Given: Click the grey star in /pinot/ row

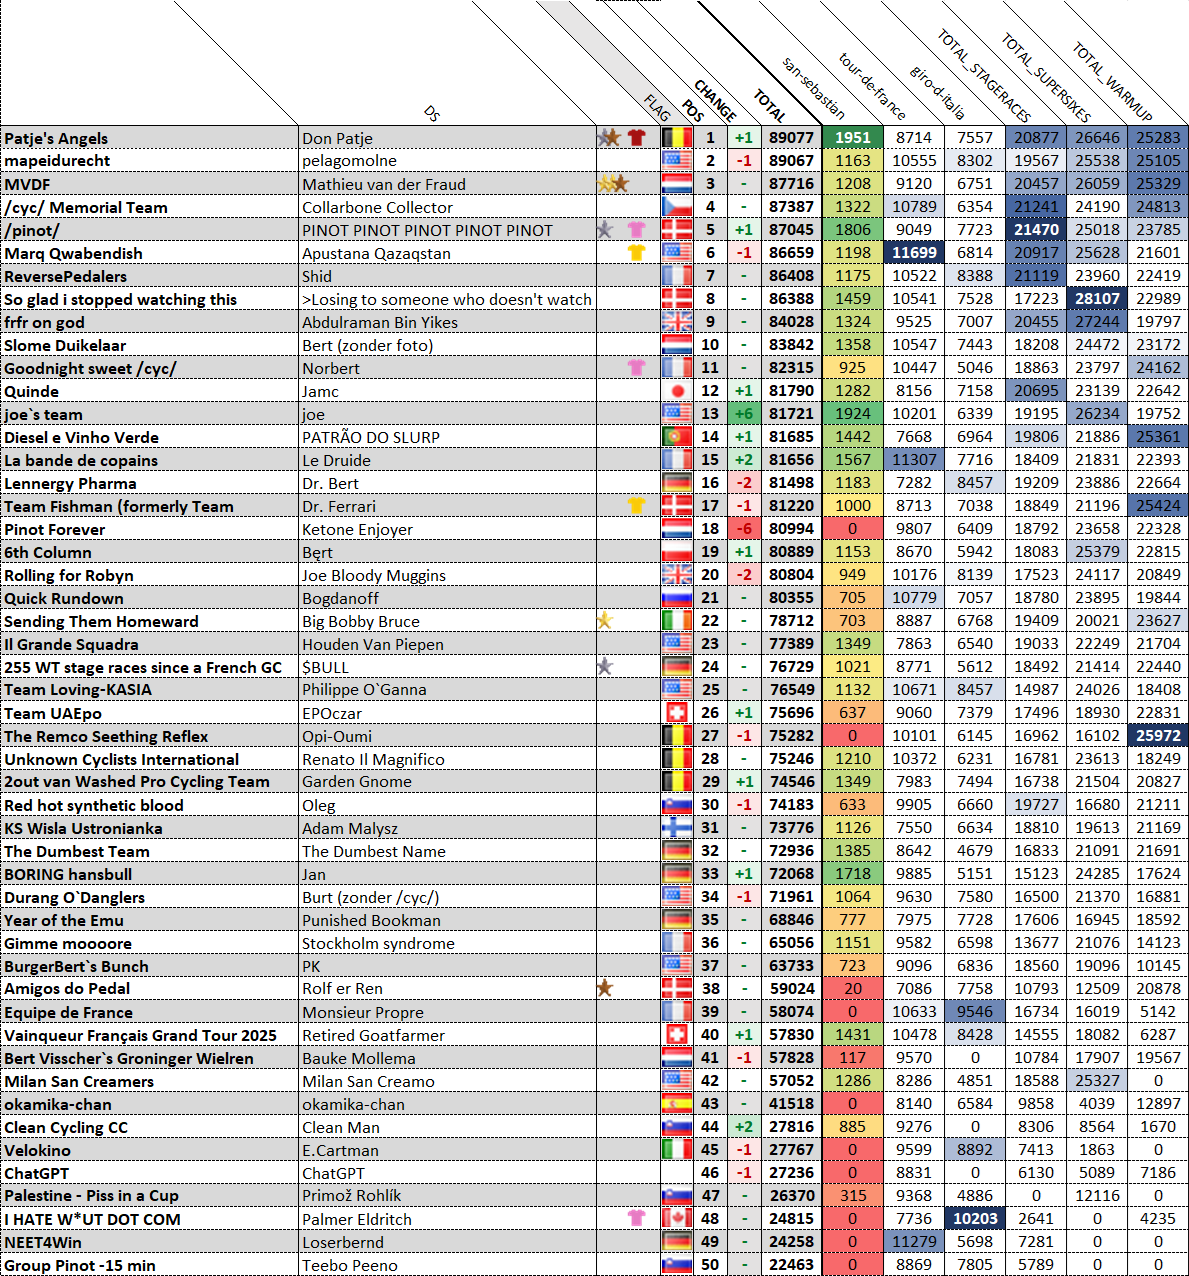Looking at the screenshot, I should 605,230.
